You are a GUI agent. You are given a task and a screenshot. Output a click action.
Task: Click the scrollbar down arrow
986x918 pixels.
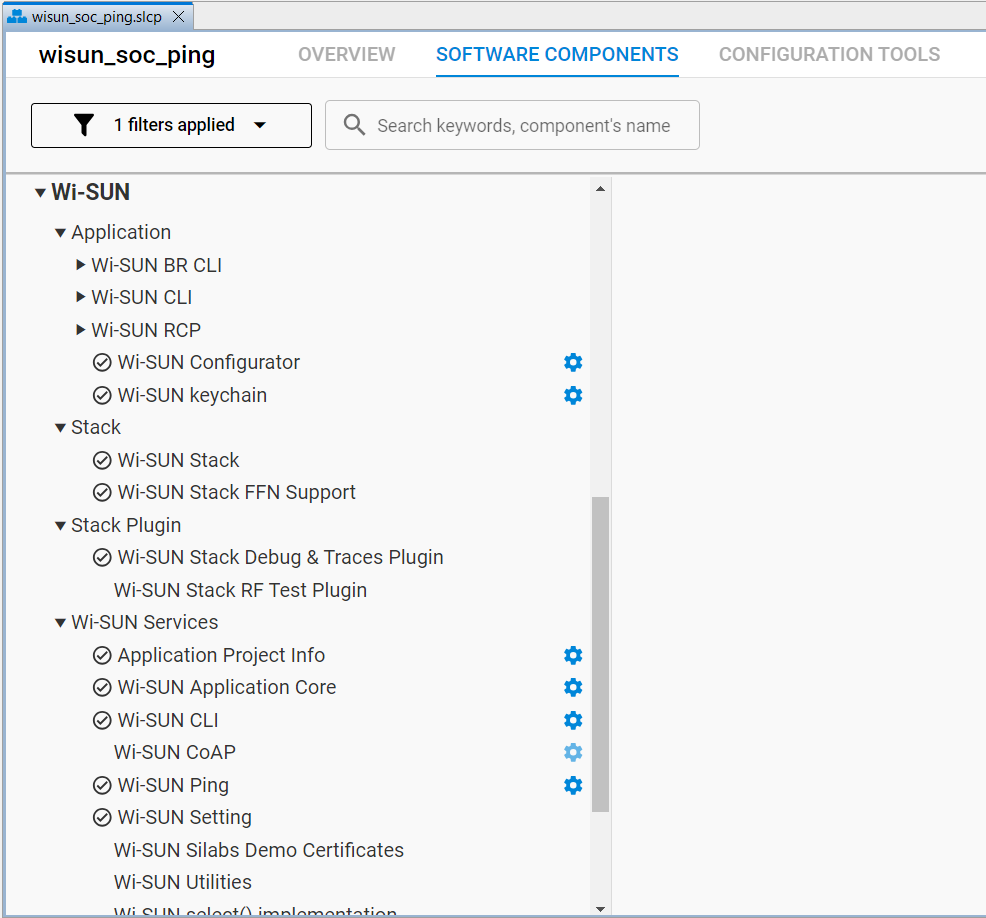[x=601, y=909]
